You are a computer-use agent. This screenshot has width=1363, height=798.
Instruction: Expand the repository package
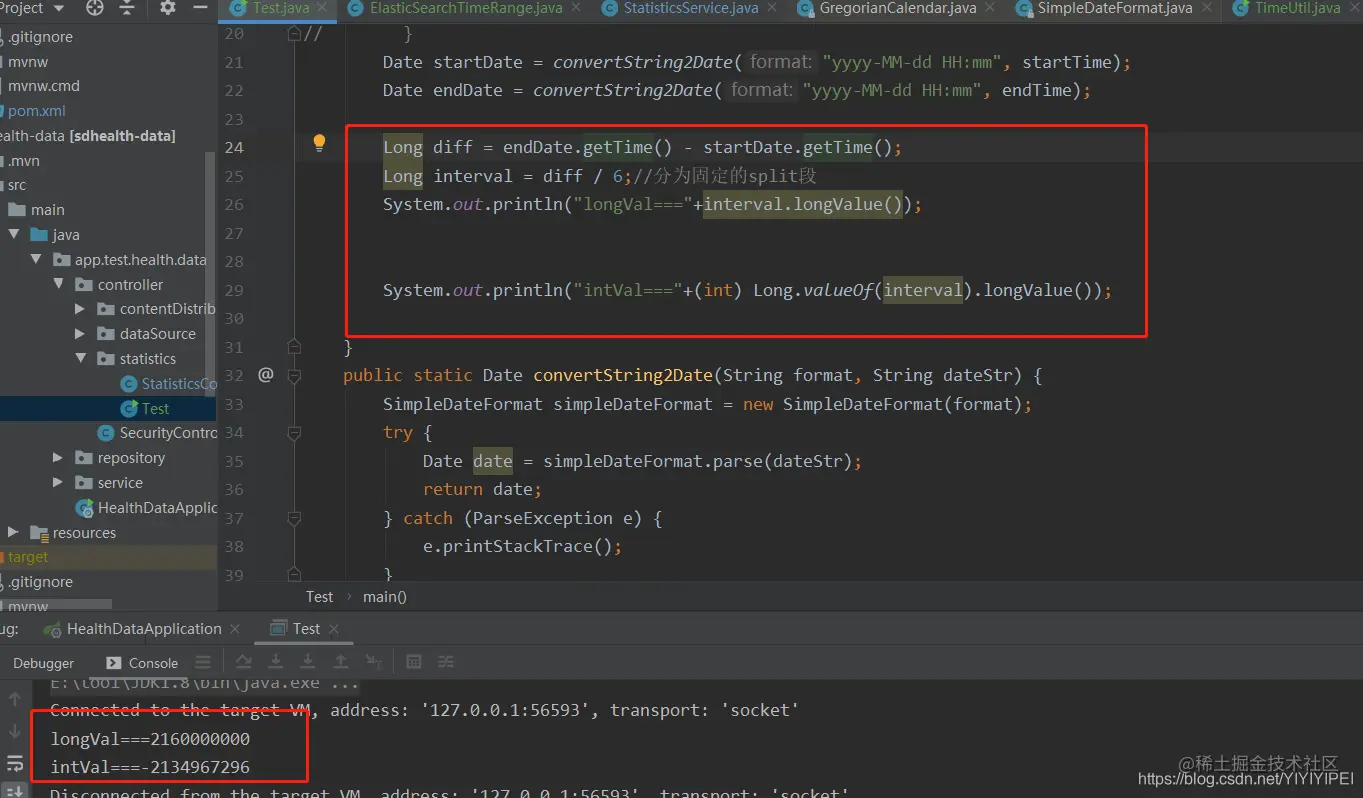pos(59,458)
